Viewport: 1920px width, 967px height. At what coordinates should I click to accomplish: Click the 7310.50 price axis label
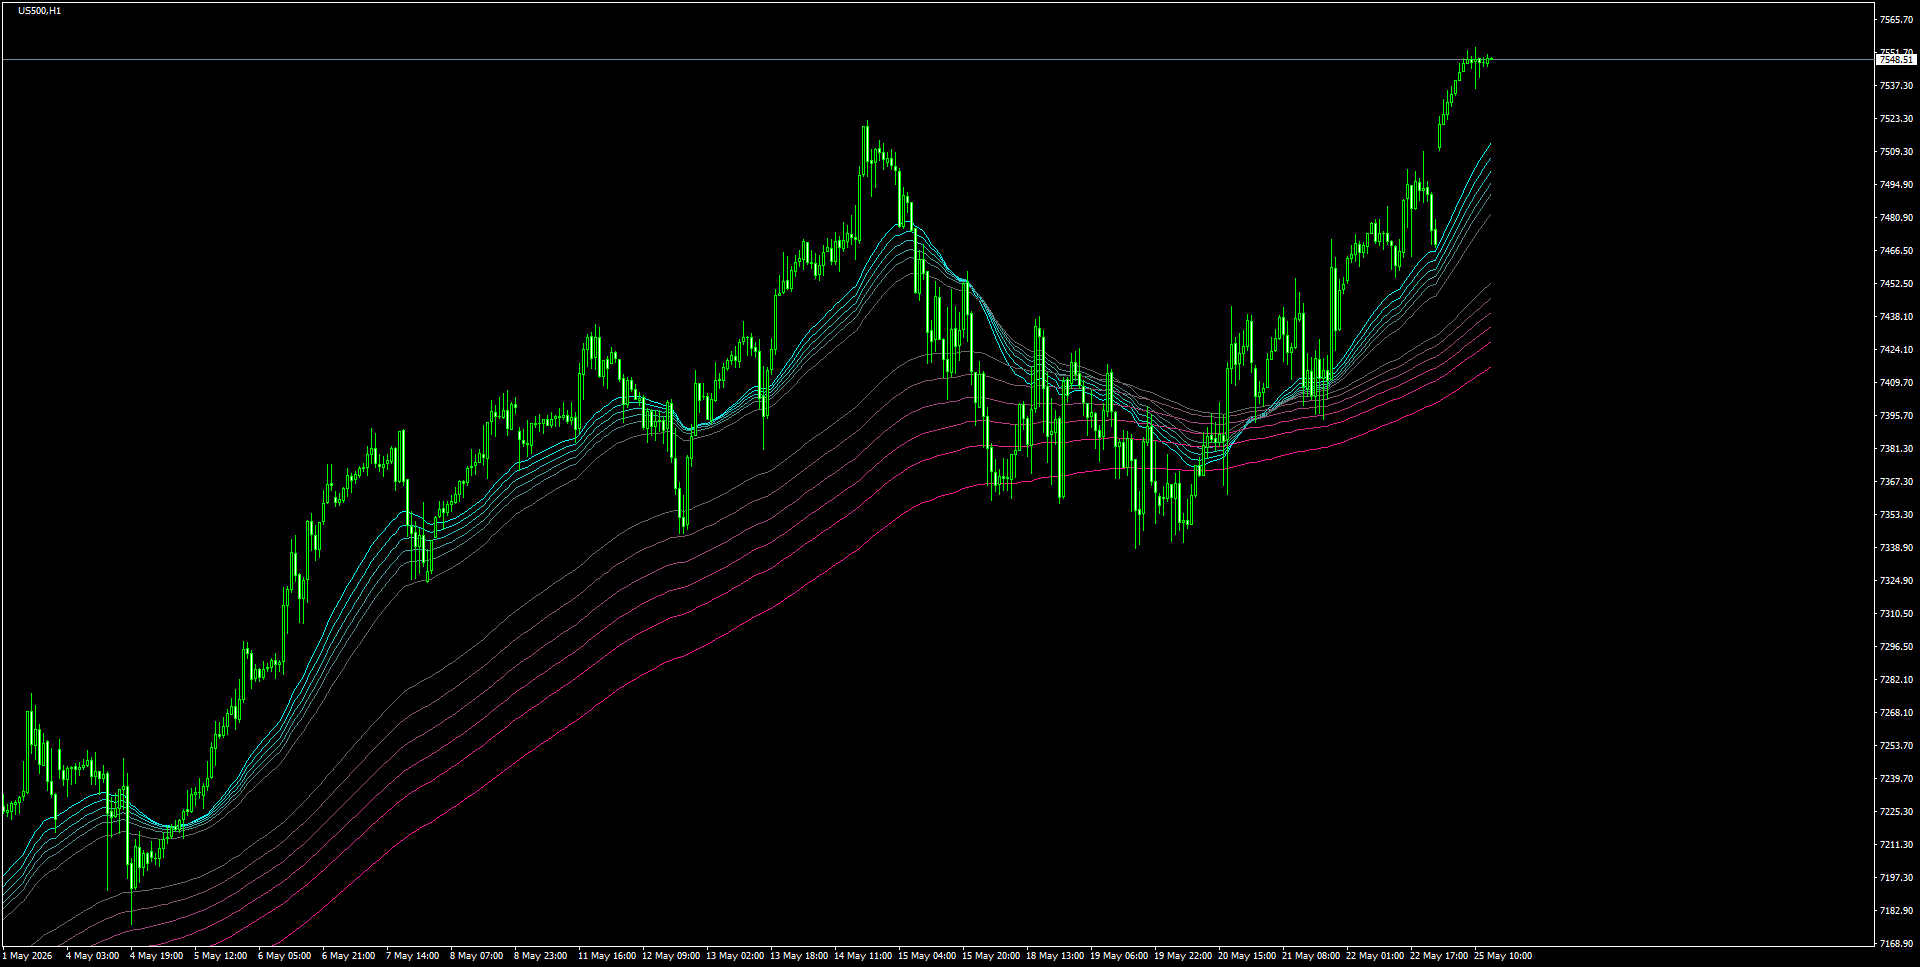(1896, 614)
